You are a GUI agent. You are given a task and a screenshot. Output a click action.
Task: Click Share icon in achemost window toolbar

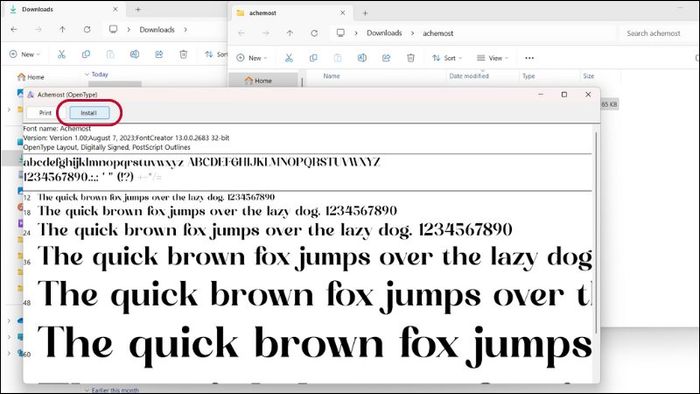click(386, 58)
